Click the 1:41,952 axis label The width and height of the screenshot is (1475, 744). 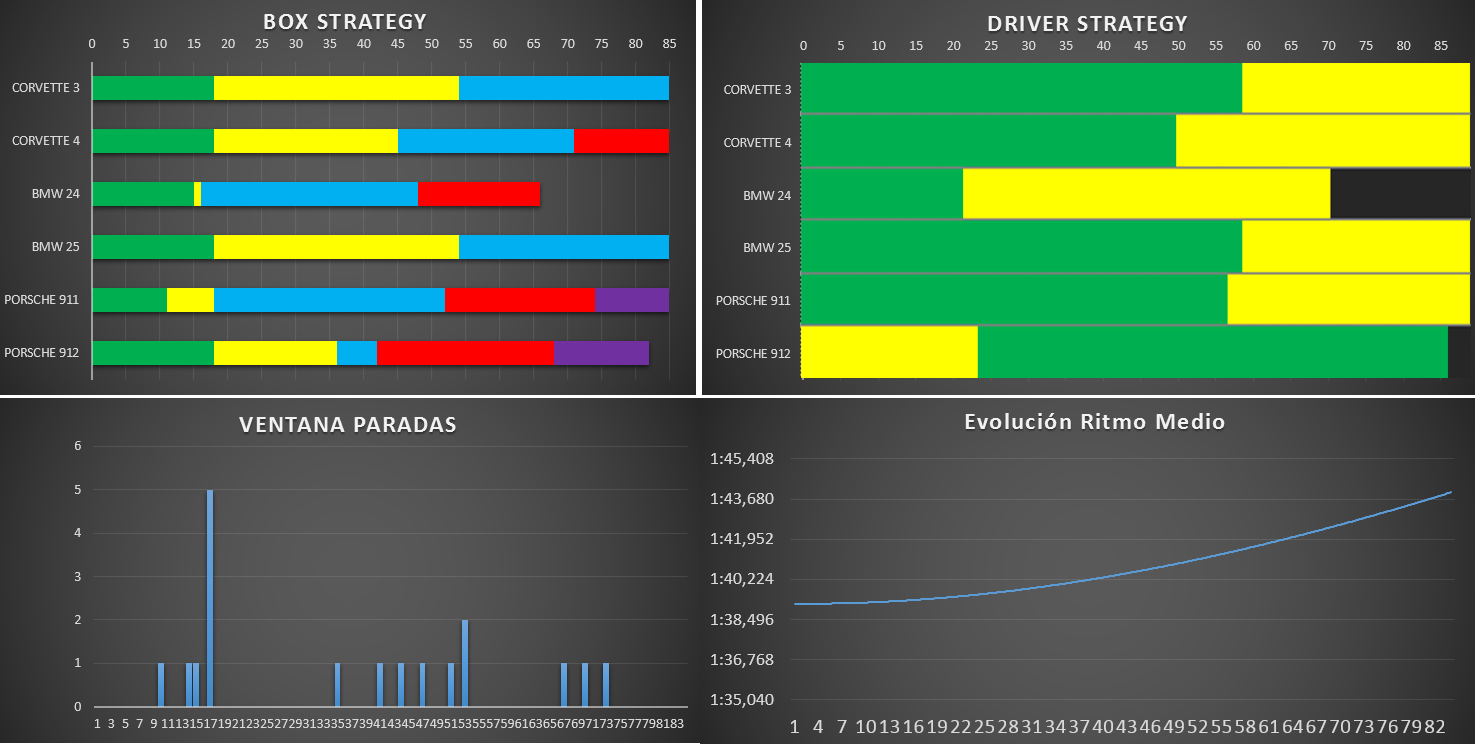pyautogui.click(x=741, y=539)
